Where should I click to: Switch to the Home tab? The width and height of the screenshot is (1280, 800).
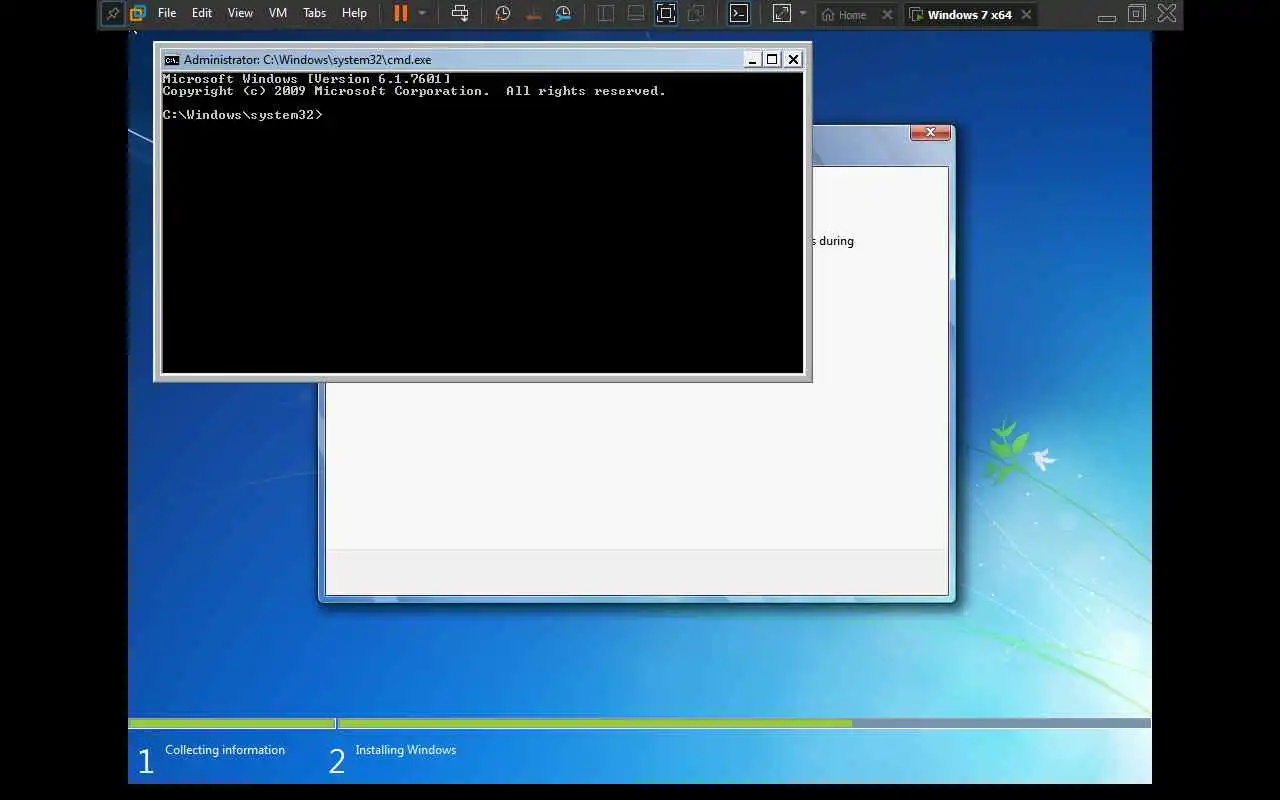coord(844,15)
